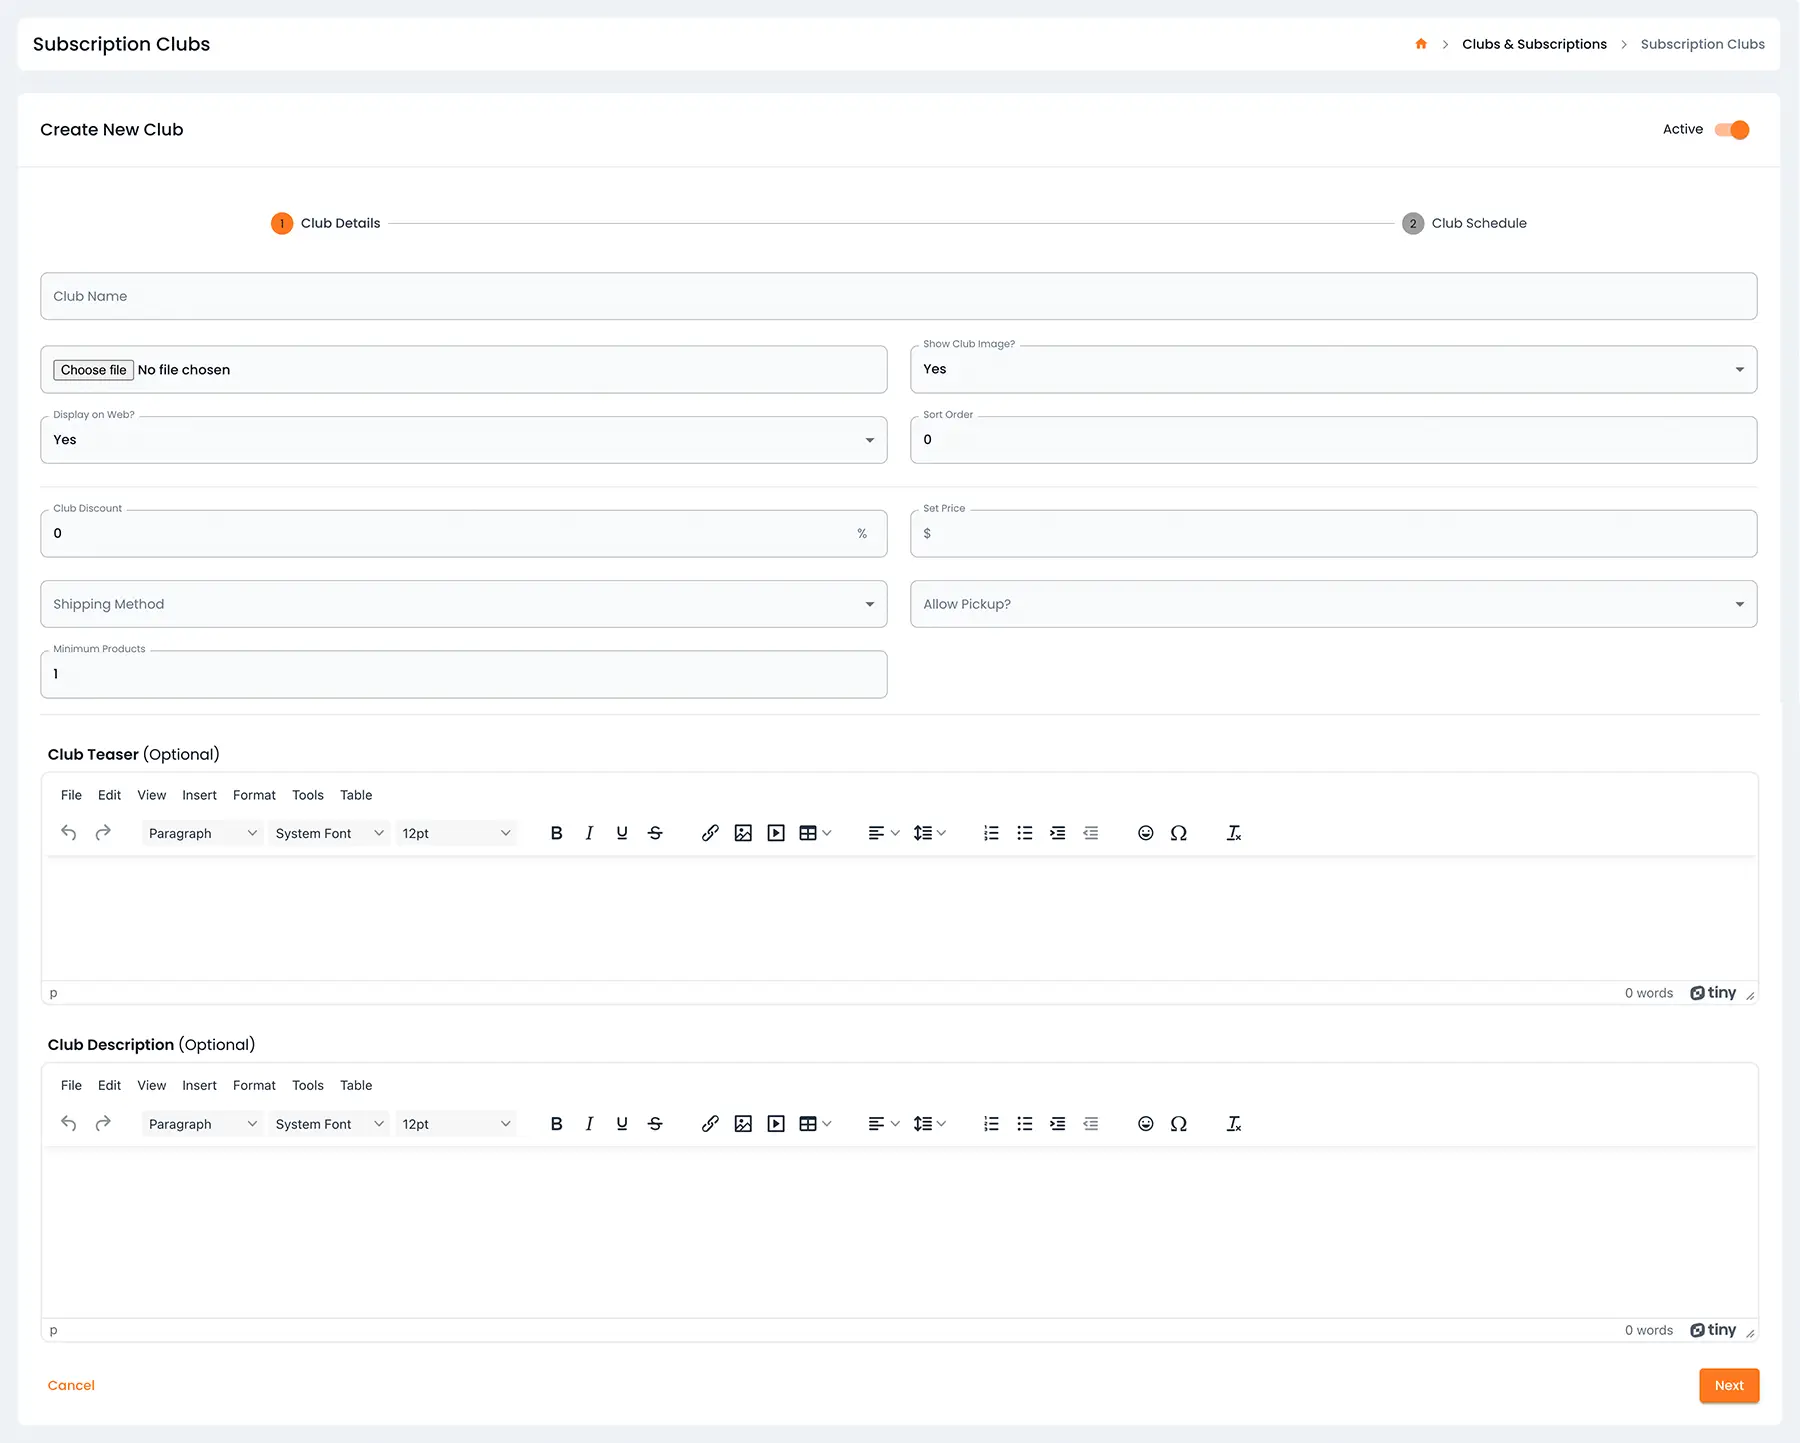Open Tools menu in Club Description editor
Image resolution: width=1800 pixels, height=1444 pixels.
[308, 1086]
